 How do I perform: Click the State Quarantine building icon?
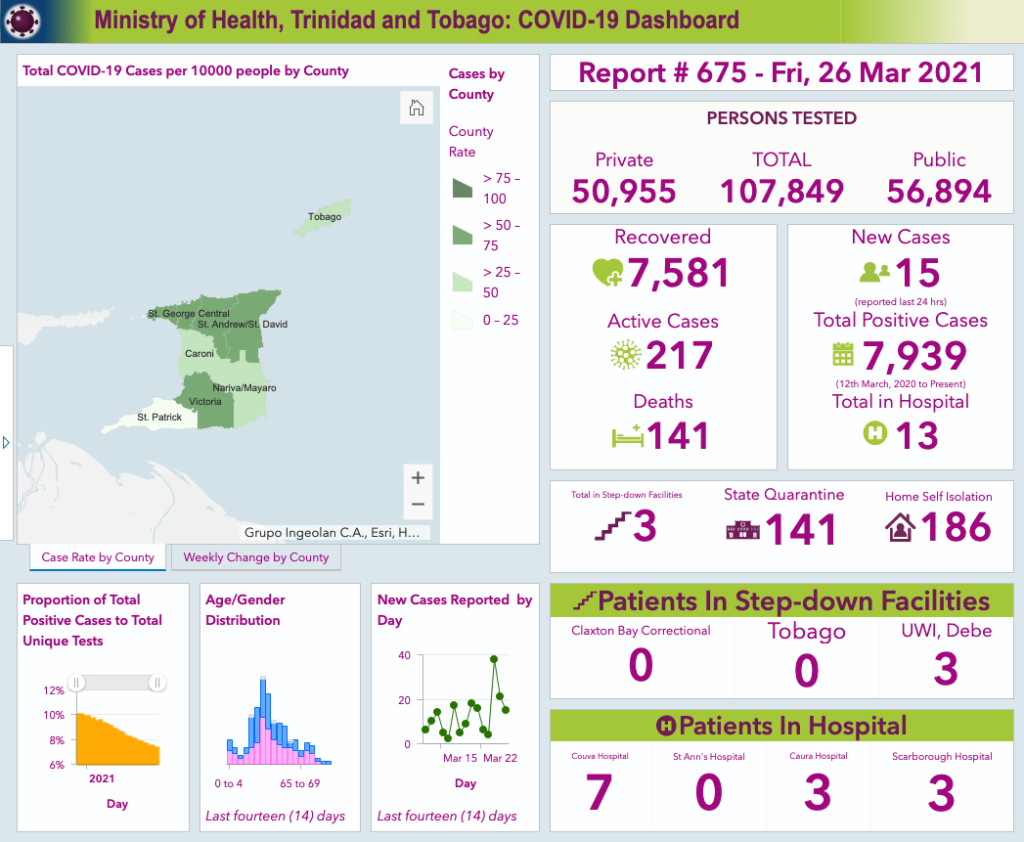[x=743, y=529]
